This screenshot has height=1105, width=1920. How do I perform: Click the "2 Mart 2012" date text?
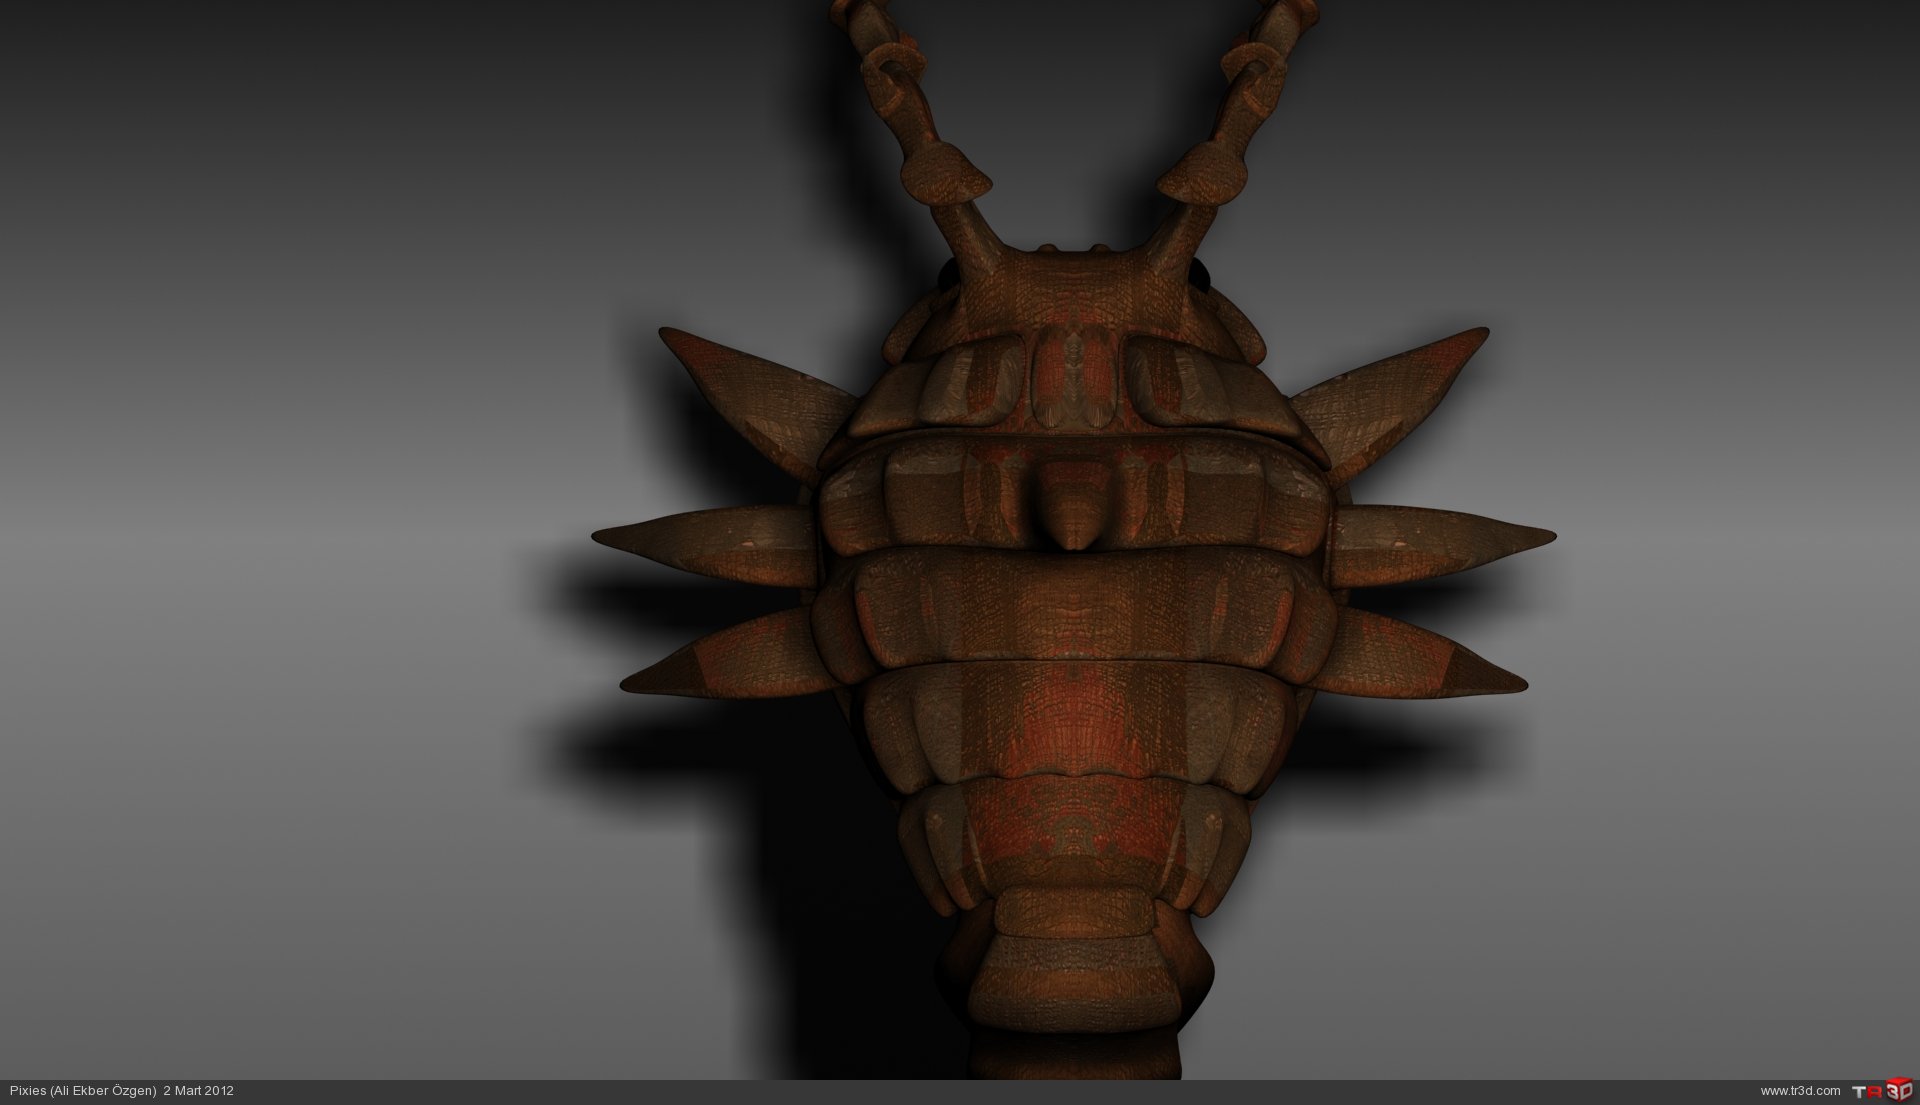pos(198,1091)
